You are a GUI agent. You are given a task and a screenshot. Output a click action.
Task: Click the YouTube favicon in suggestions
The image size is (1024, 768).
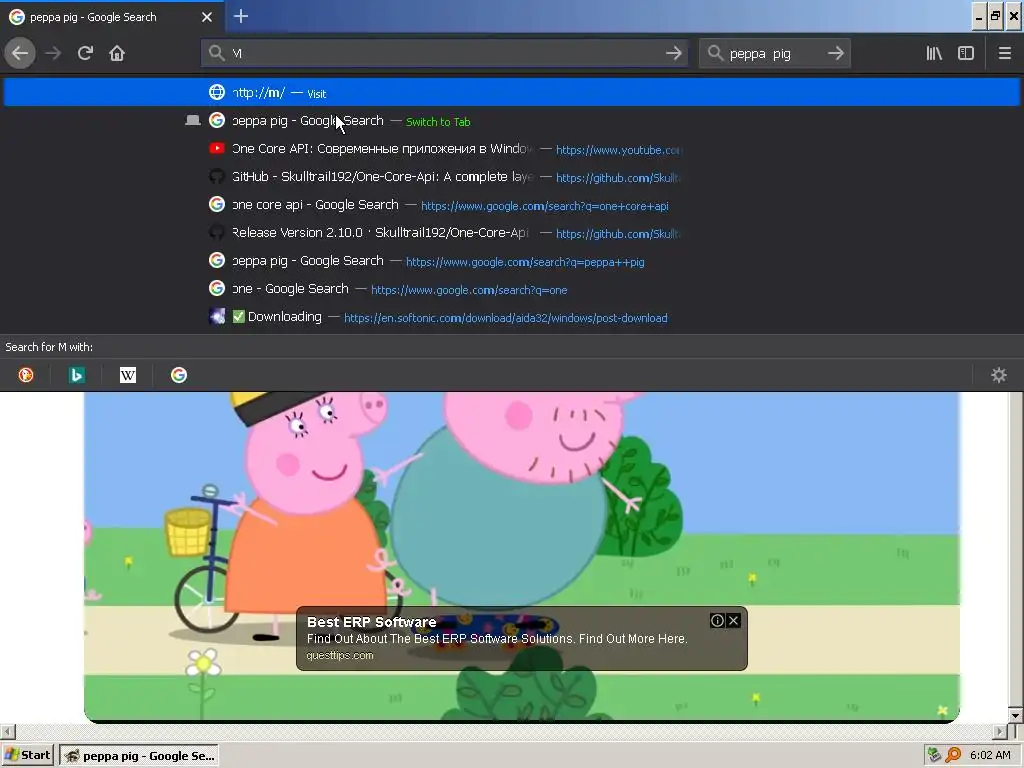217,148
